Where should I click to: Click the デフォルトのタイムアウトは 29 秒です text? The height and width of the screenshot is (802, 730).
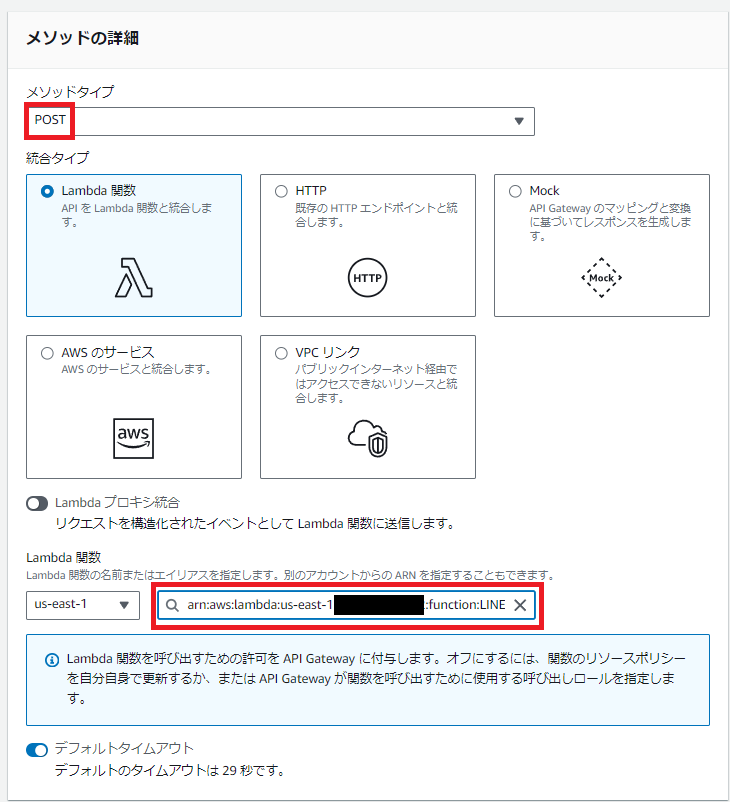coord(169,770)
